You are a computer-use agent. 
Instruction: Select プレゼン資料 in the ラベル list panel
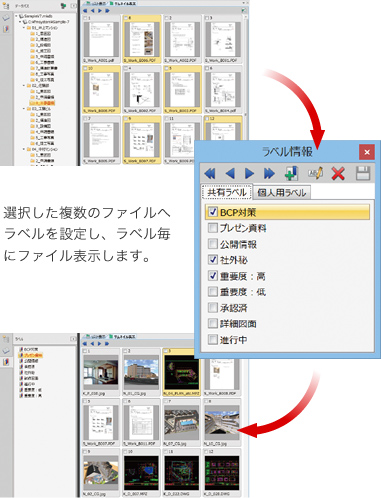pos(31,355)
